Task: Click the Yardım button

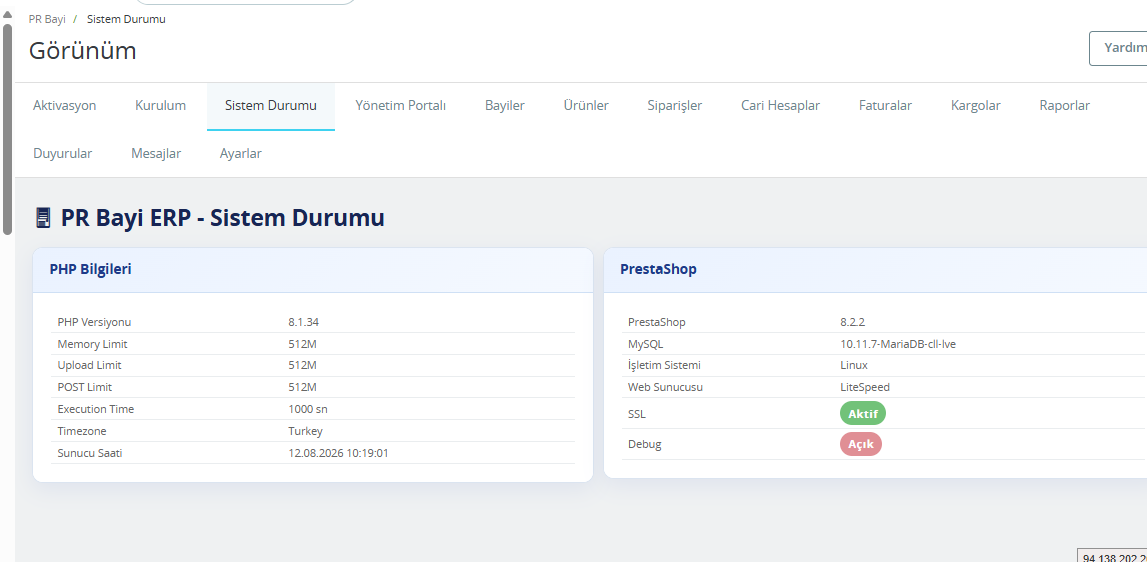Action: [1119, 48]
